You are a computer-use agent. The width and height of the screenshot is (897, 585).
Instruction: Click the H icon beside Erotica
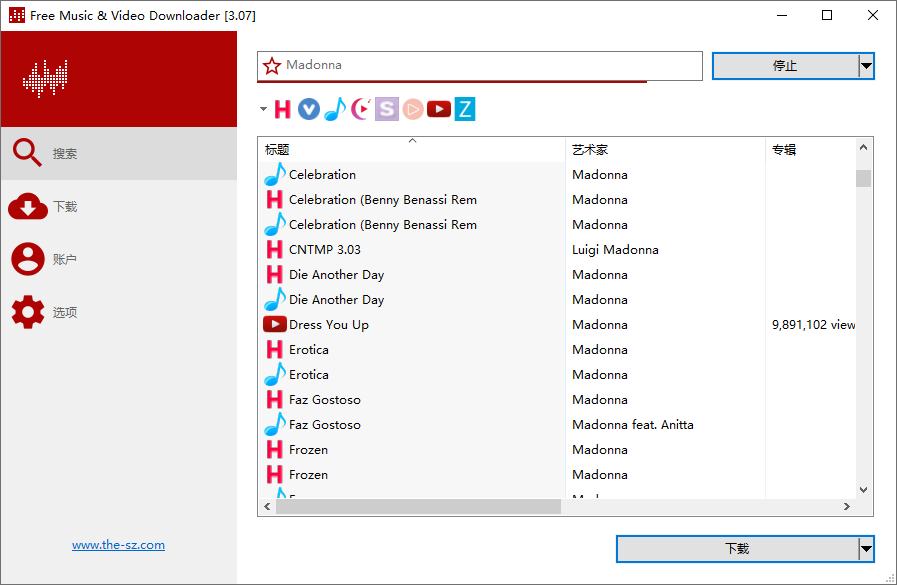(275, 349)
